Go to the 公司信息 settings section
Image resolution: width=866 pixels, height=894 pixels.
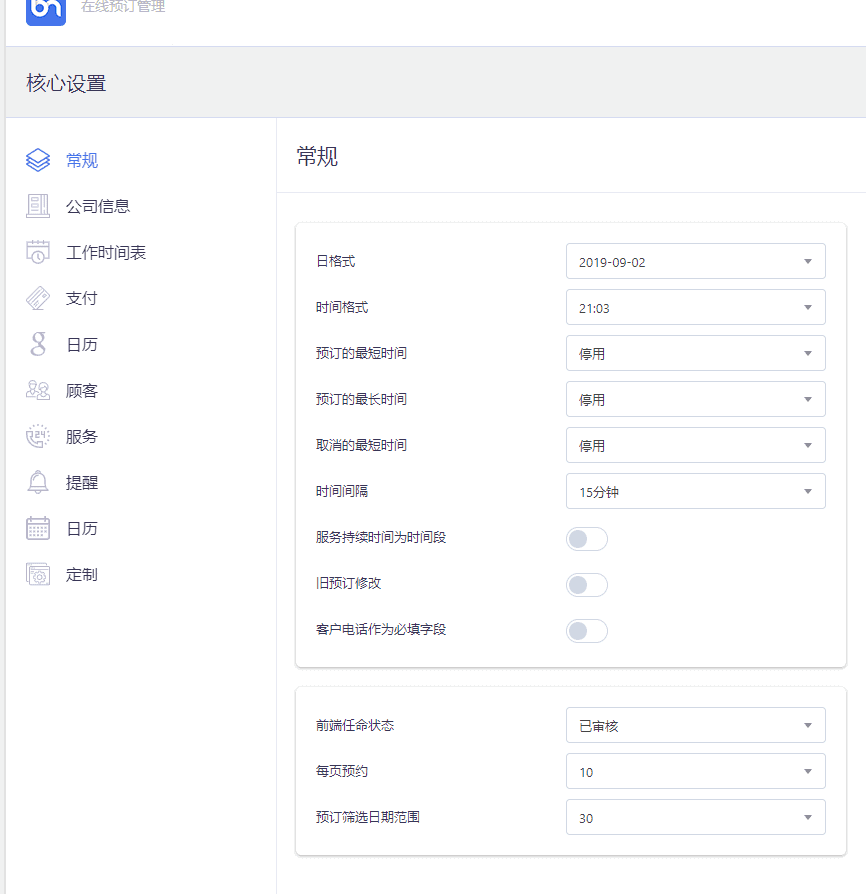coord(97,206)
